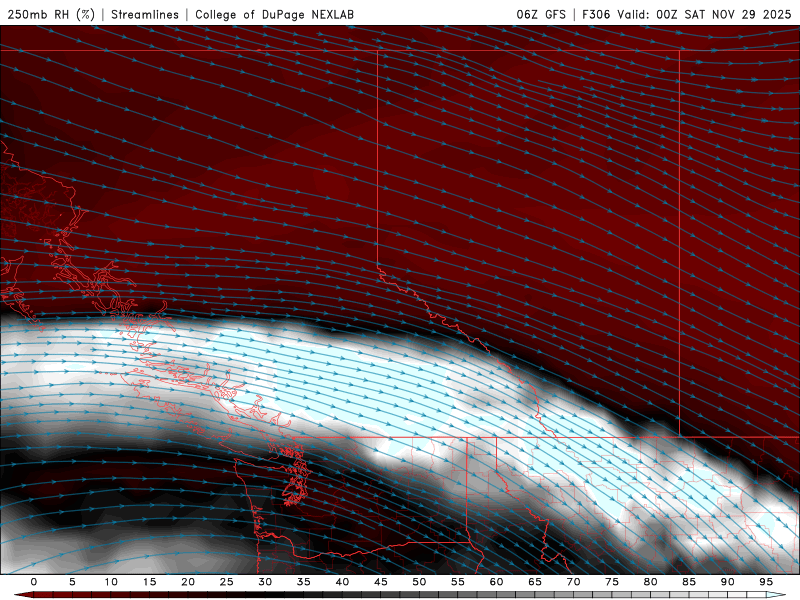Click the colorbar label '20'
This screenshot has width=800, height=600.
(x=188, y=582)
